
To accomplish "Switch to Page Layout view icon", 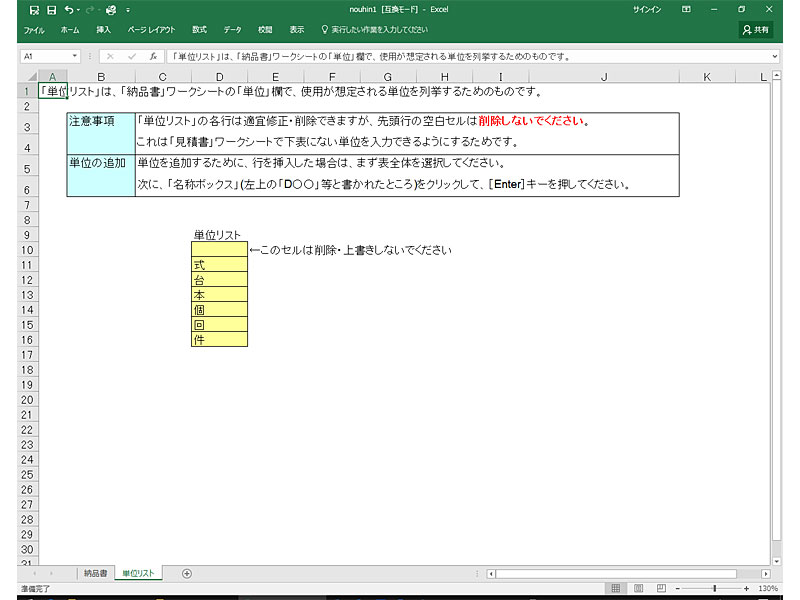I will (x=638, y=588).
